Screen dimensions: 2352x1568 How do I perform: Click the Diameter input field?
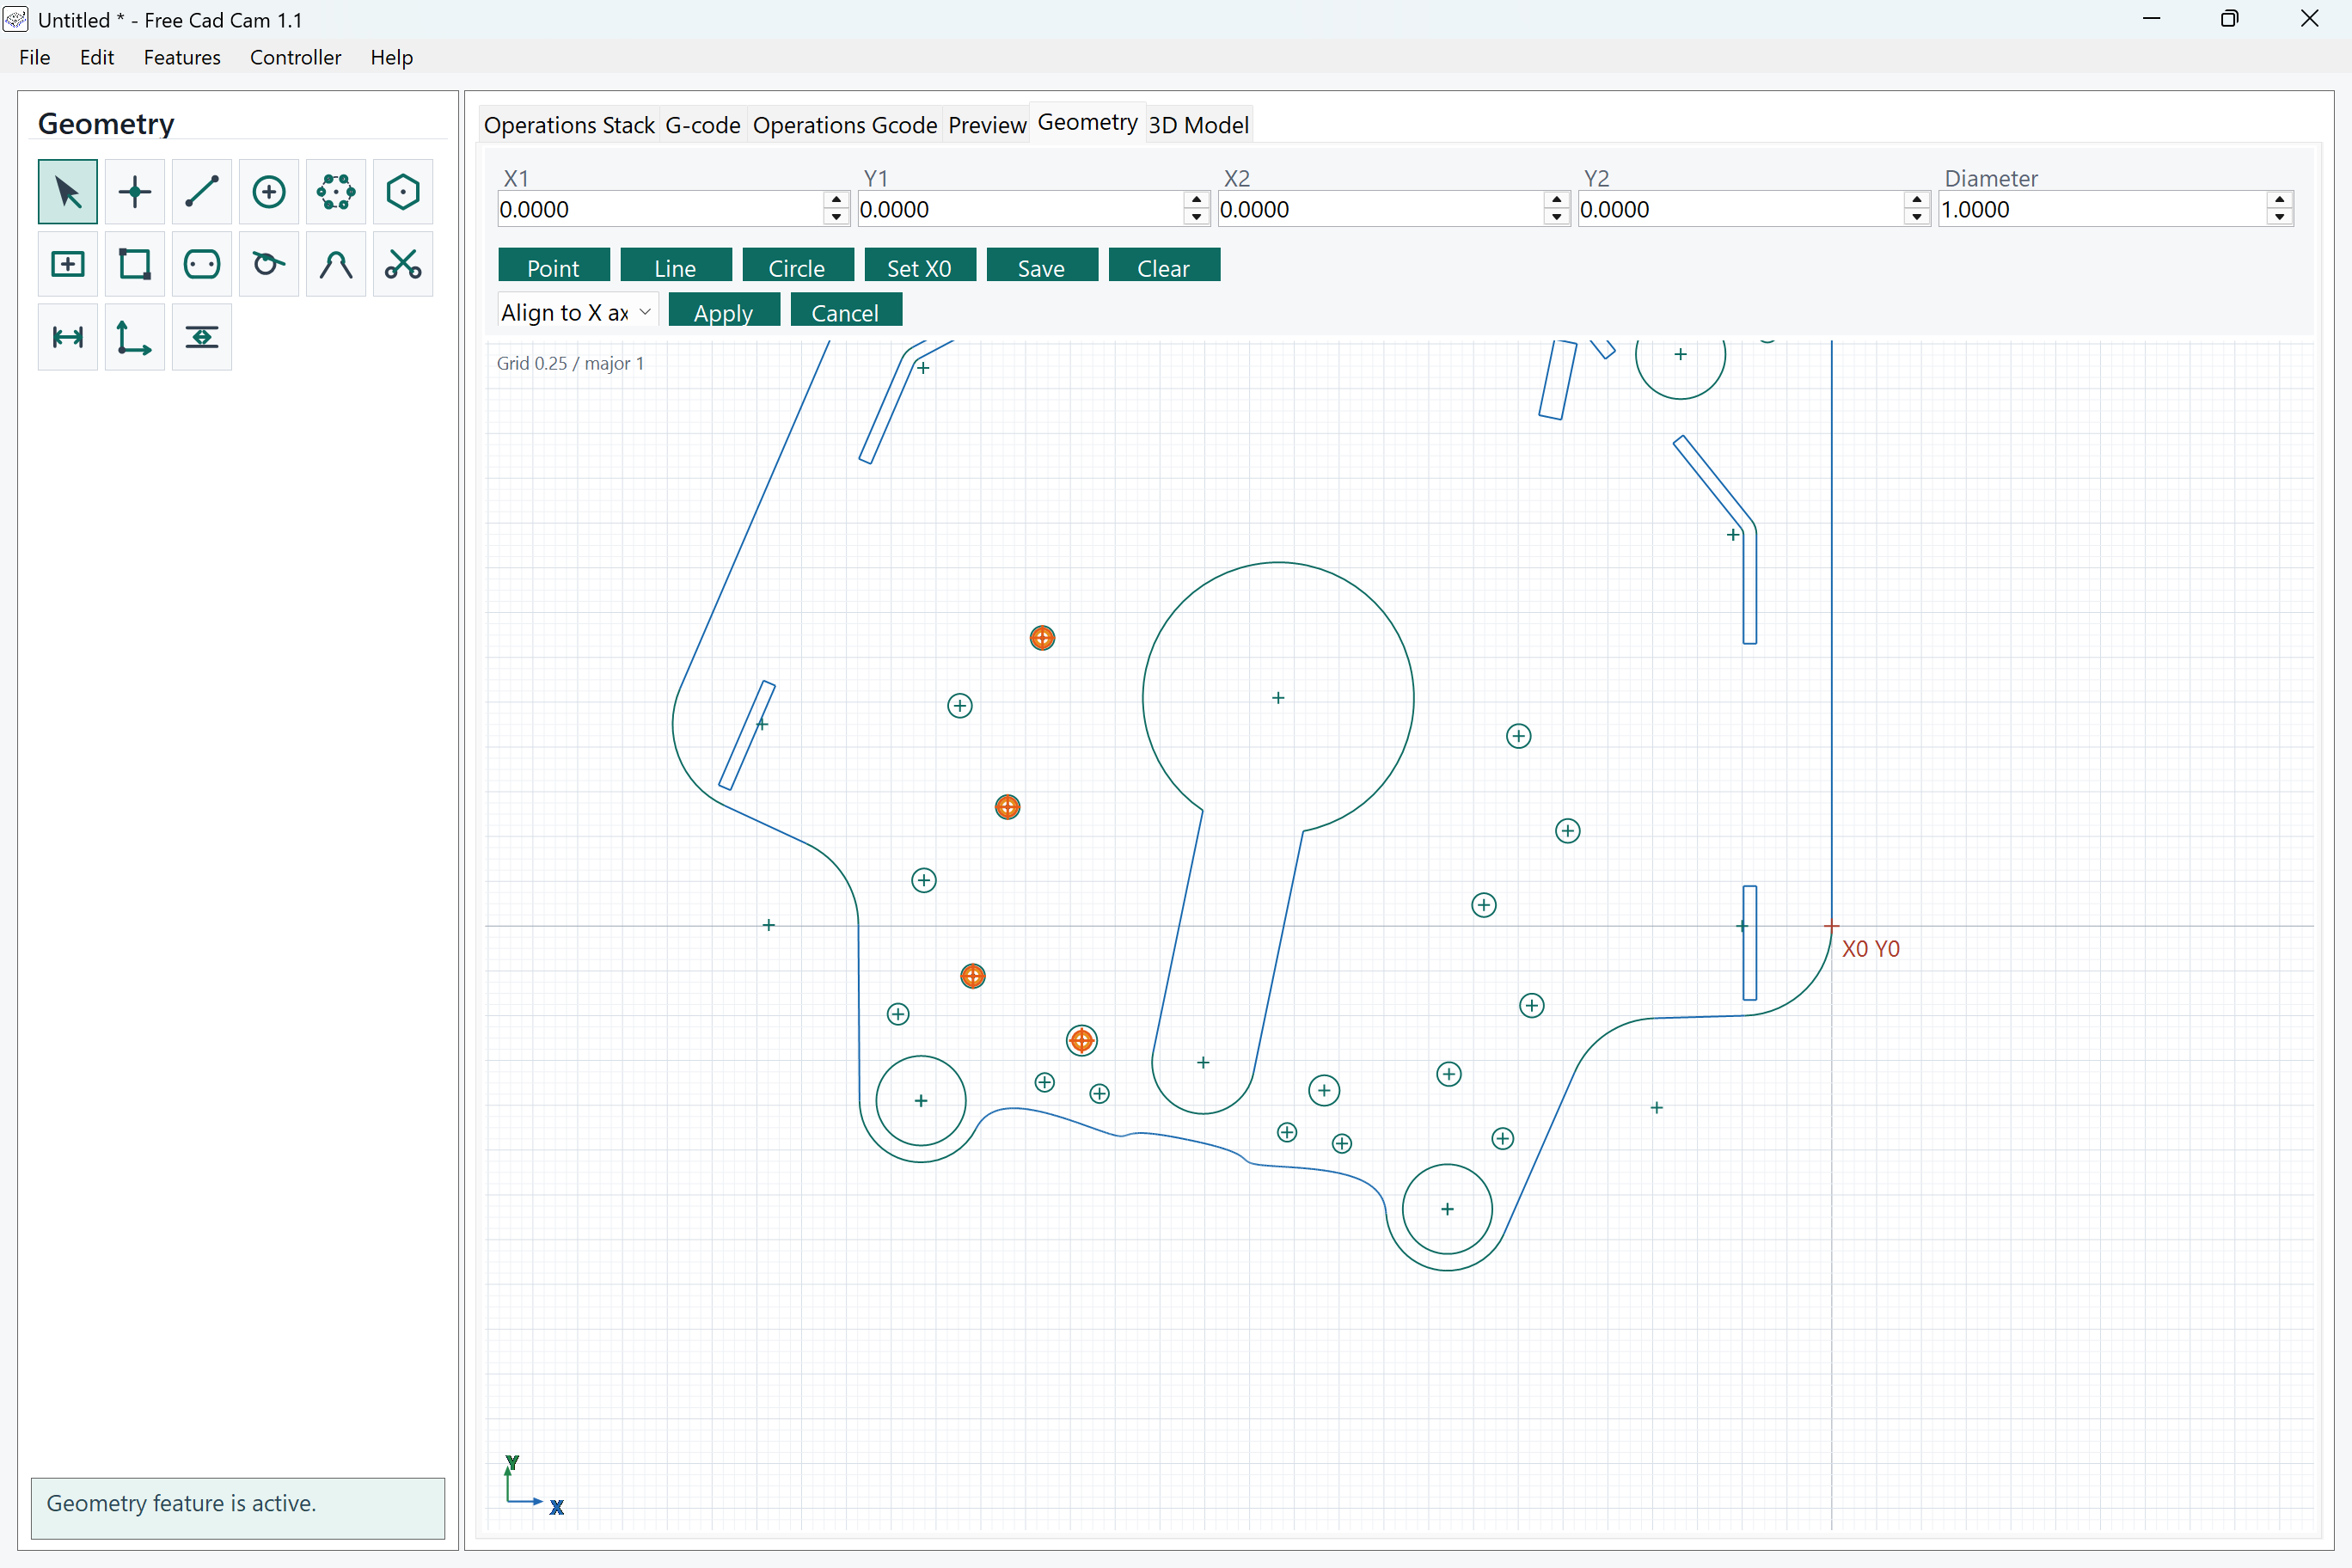[2102, 209]
